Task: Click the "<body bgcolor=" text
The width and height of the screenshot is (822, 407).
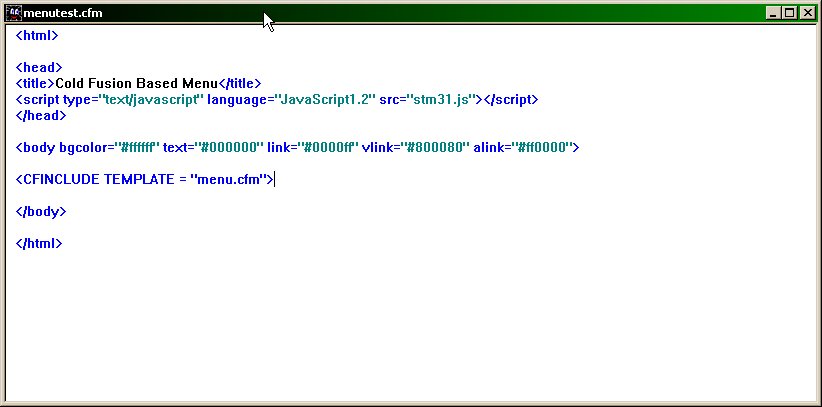Action: (x=65, y=147)
